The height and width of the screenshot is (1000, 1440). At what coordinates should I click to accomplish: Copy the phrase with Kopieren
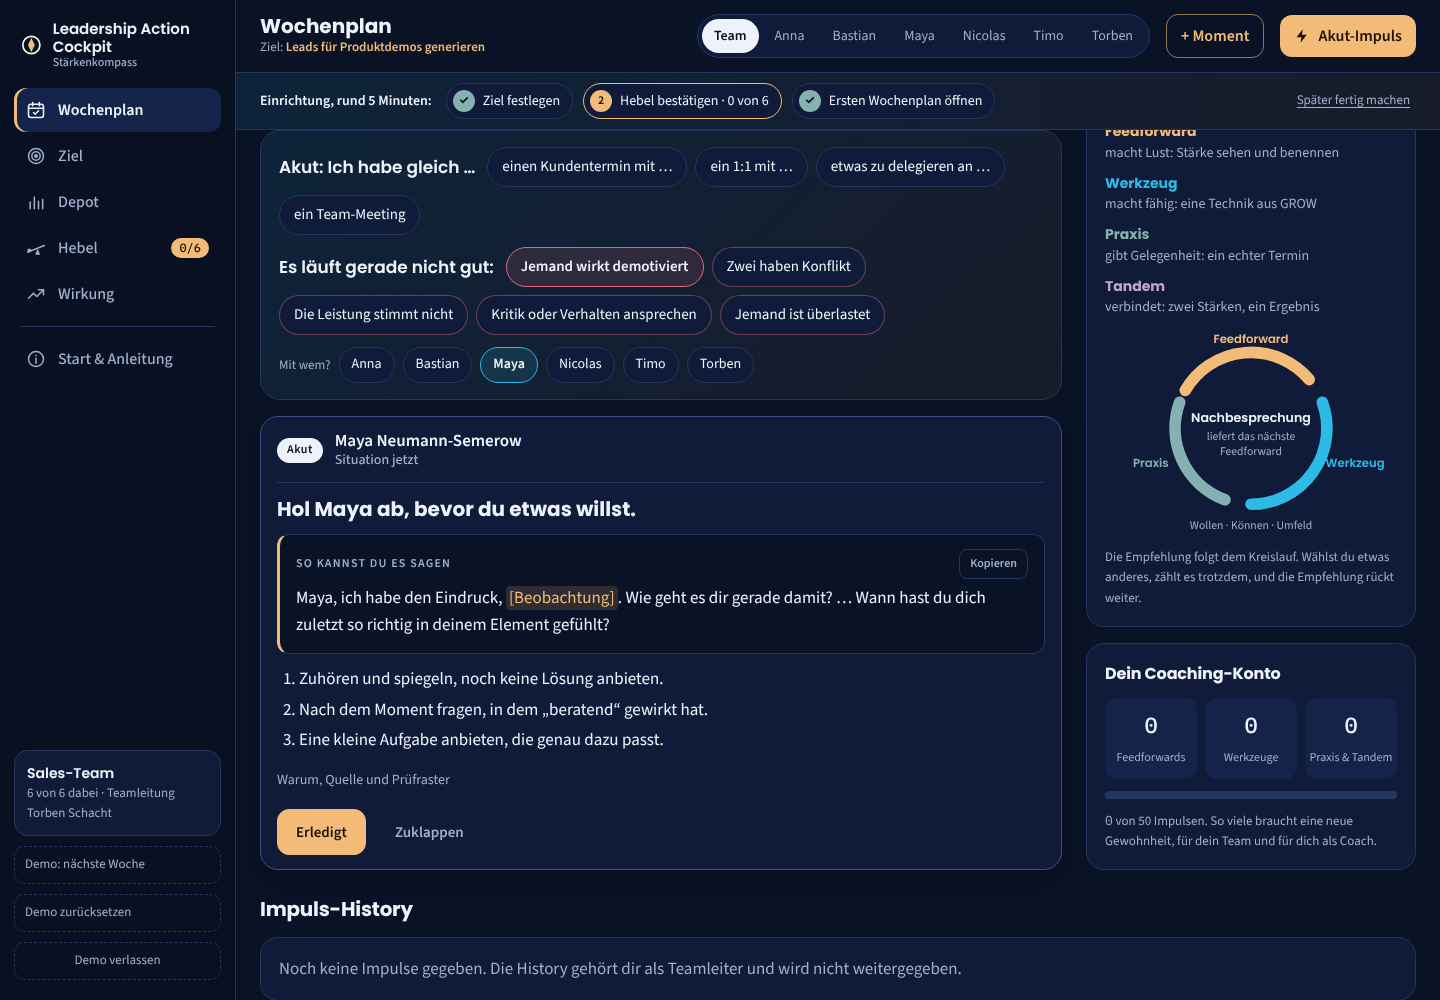[993, 564]
